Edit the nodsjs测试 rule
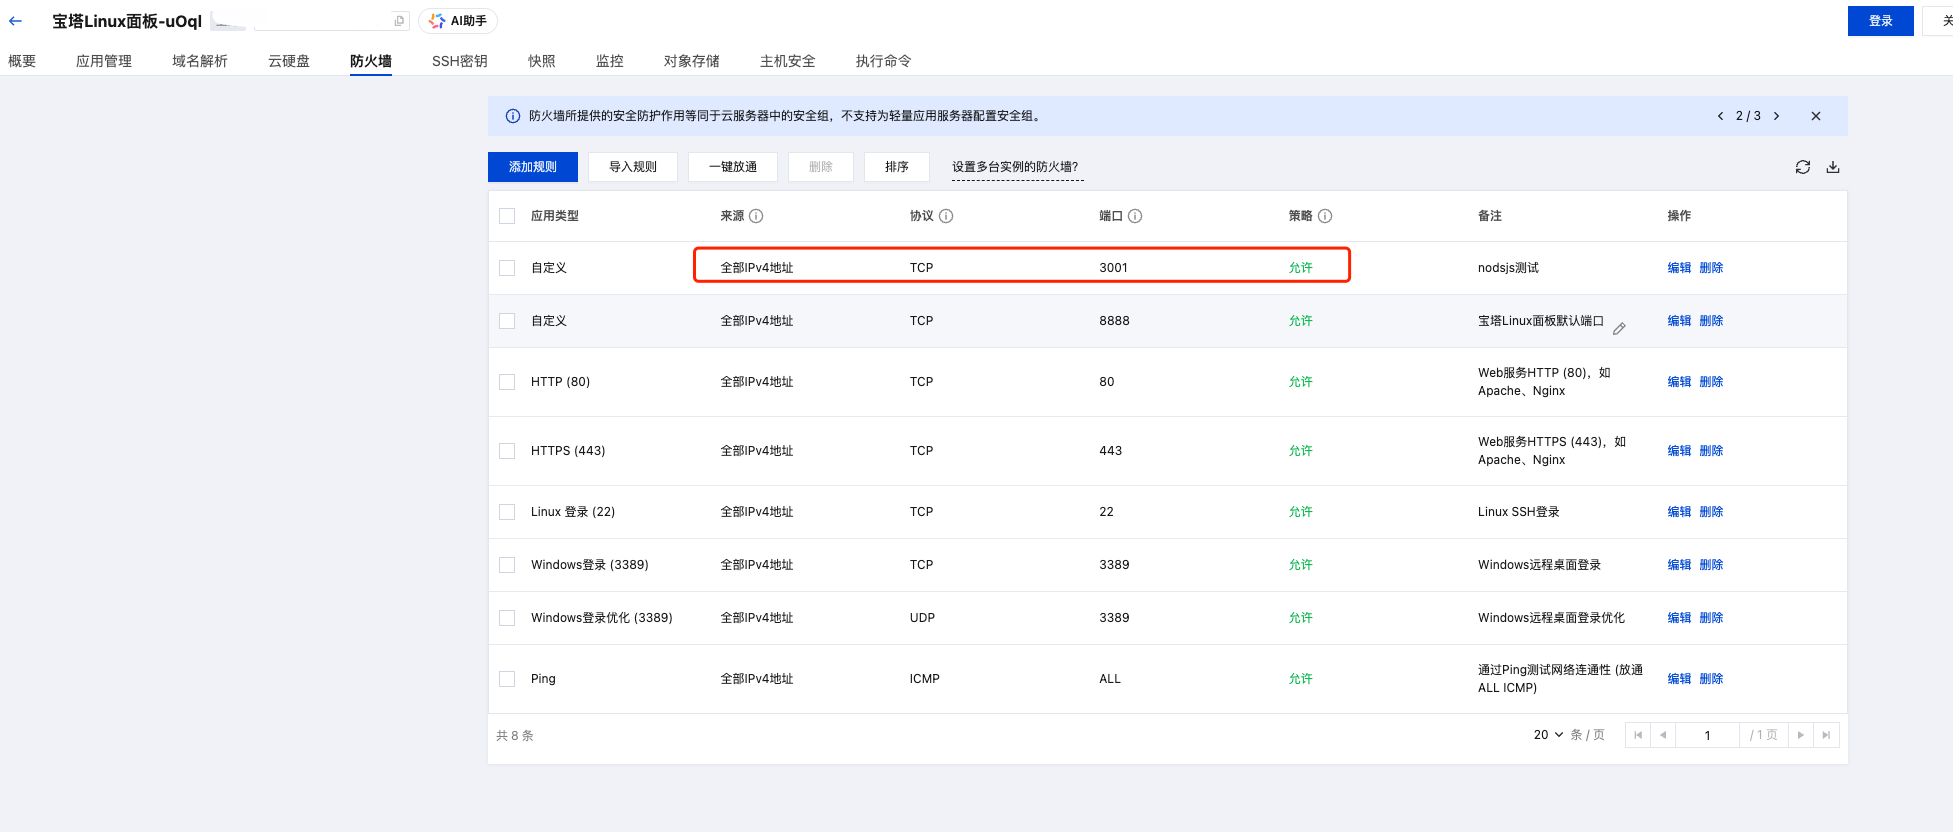The height and width of the screenshot is (832, 1953). tap(1679, 268)
